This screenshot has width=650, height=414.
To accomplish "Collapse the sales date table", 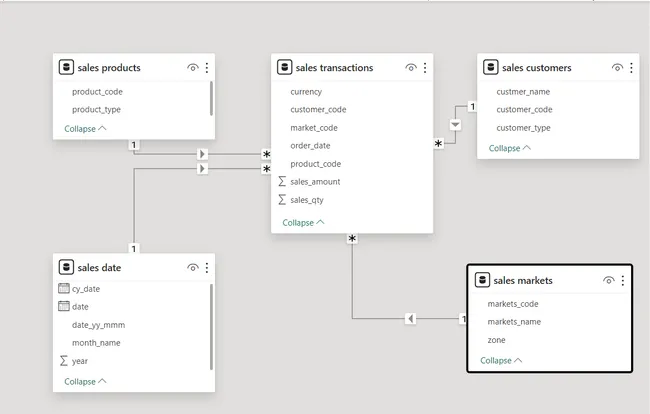I will 85,381.
